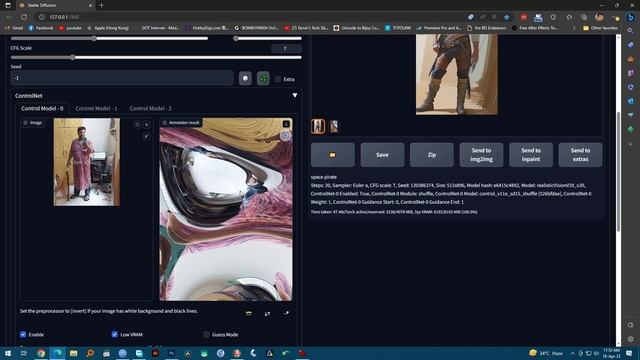Viewport: 640px width, 360px height.
Task: Select the Stable Diffusion browser tab
Action: pyautogui.click(x=55, y=5)
